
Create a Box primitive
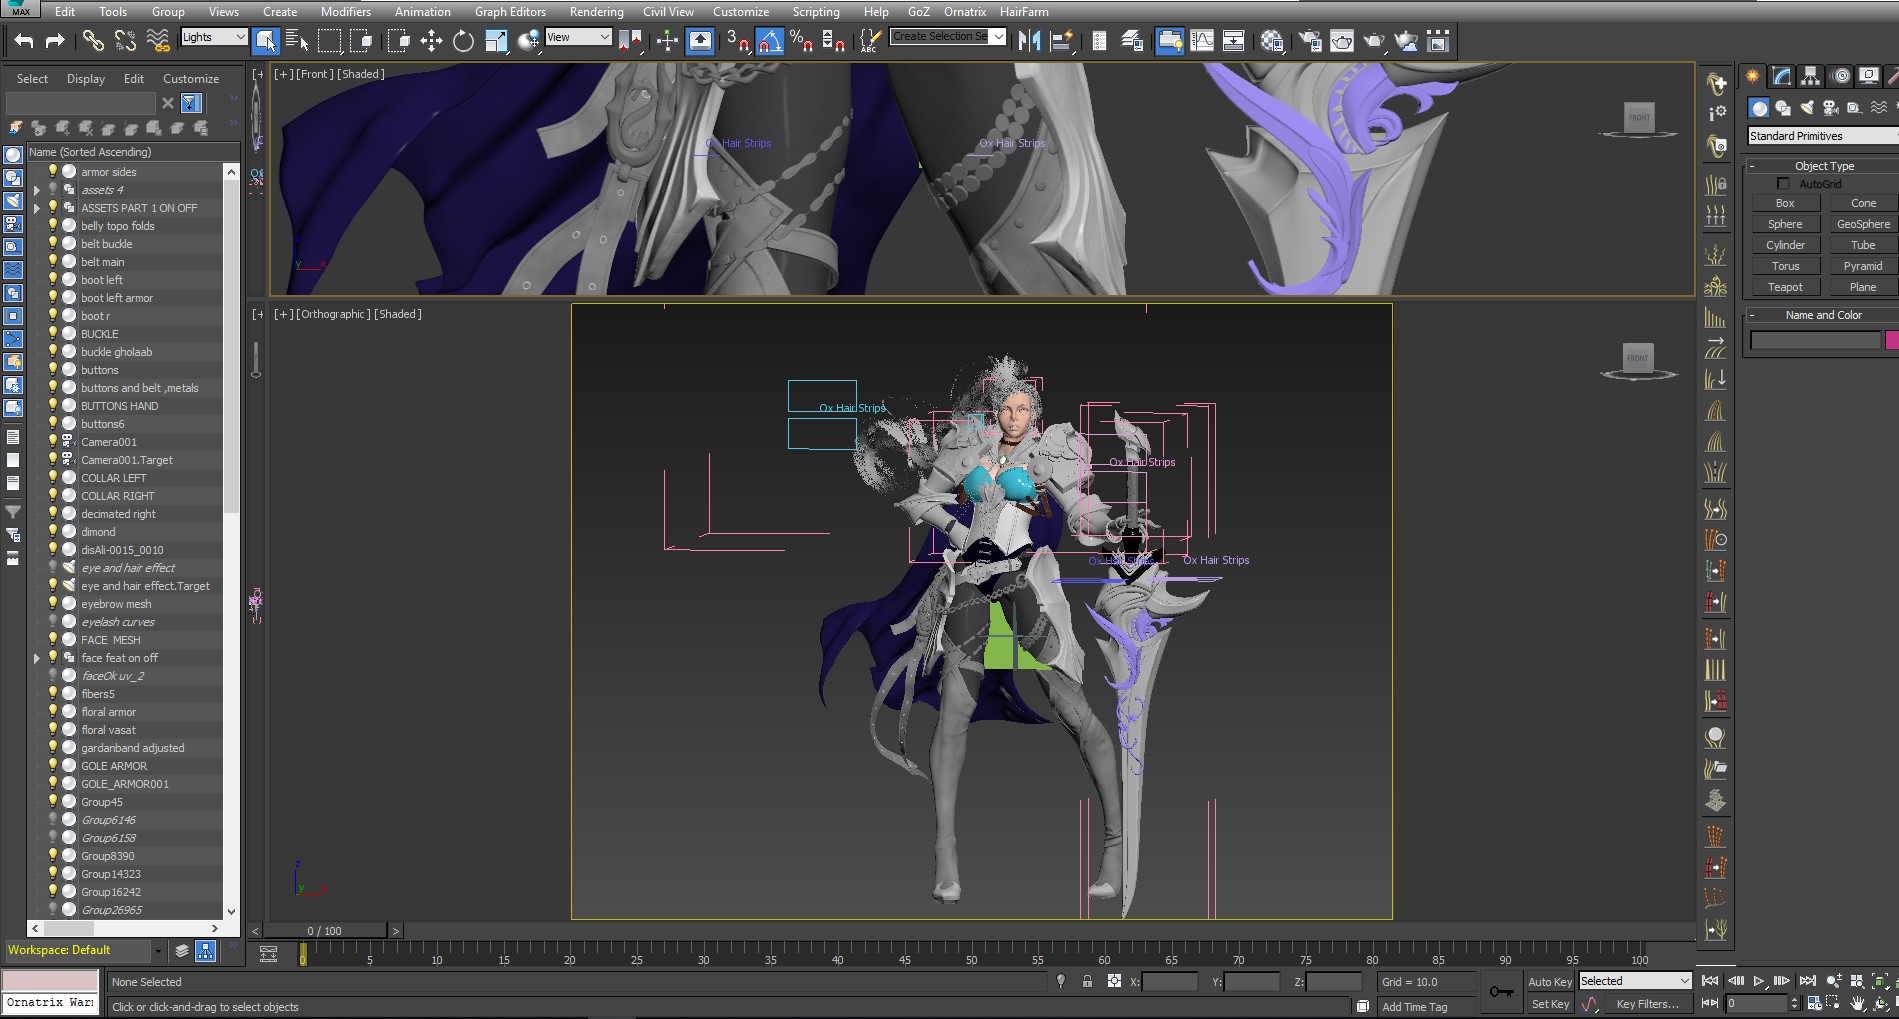click(x=1785, y=203)
